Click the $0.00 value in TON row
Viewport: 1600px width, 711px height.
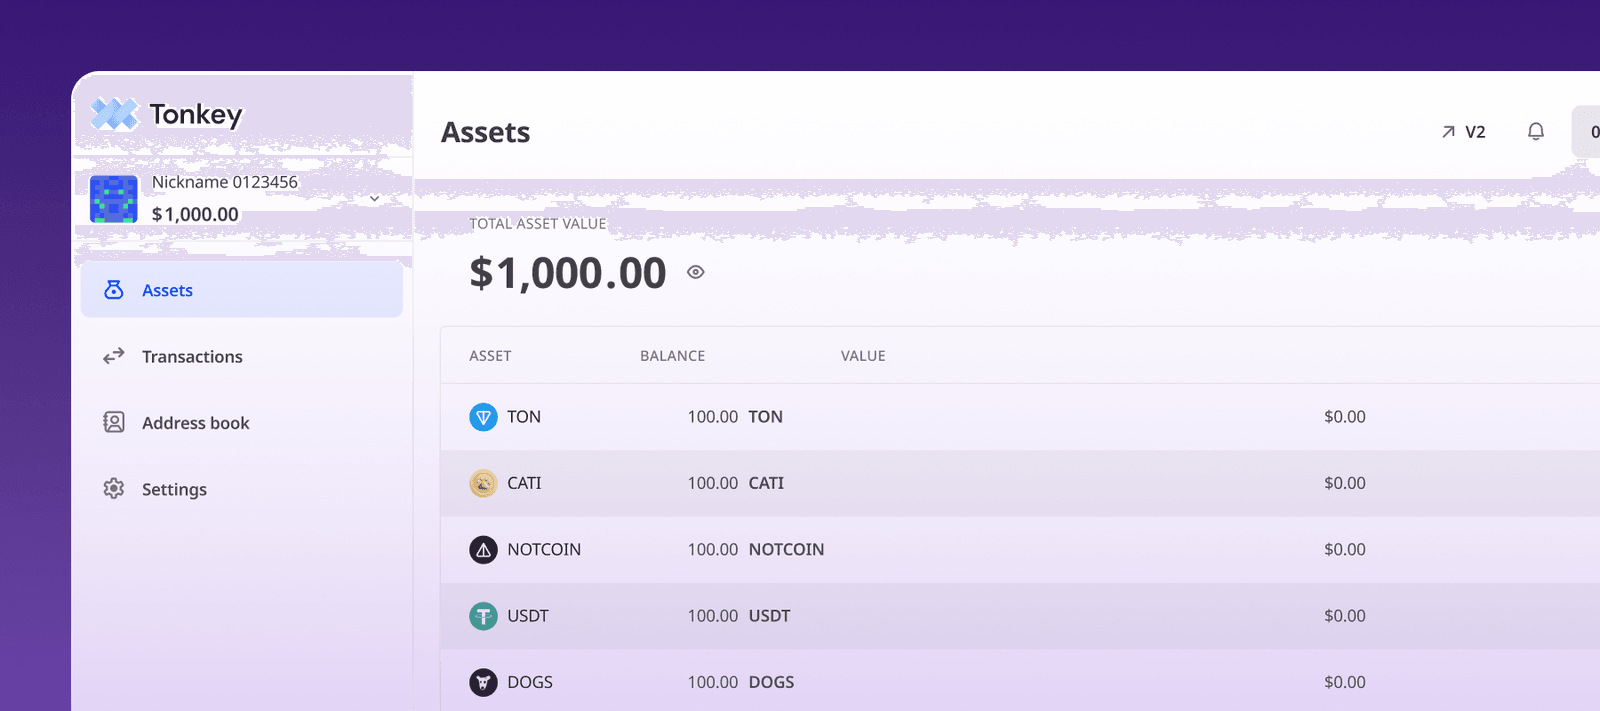click(1345, 417)
